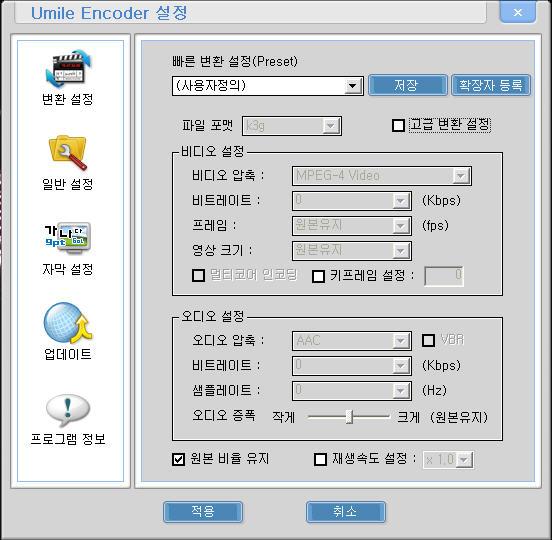Click the 오디오 증폭 slider handle
Screen dimensions: 552x540
point(349,417)
